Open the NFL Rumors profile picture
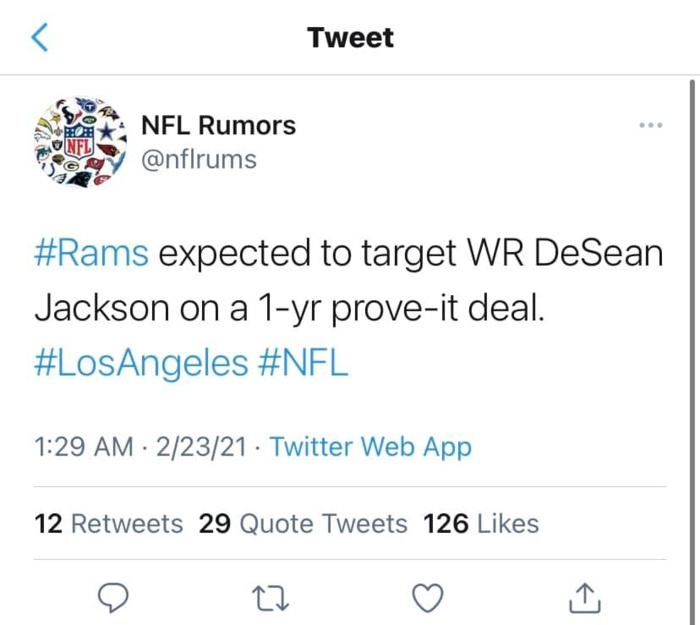Viewport: 700px width, 625px height. point(77,141)
